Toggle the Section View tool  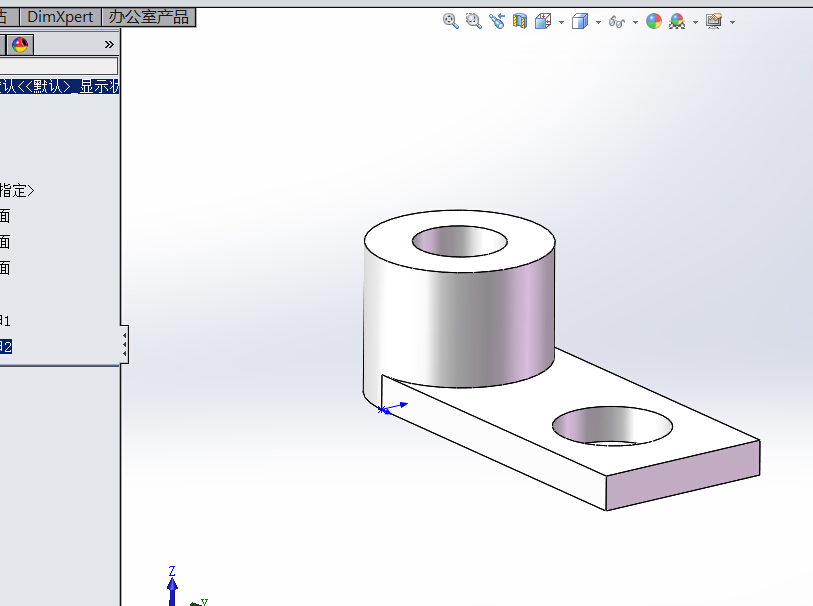tap(520, 21)
